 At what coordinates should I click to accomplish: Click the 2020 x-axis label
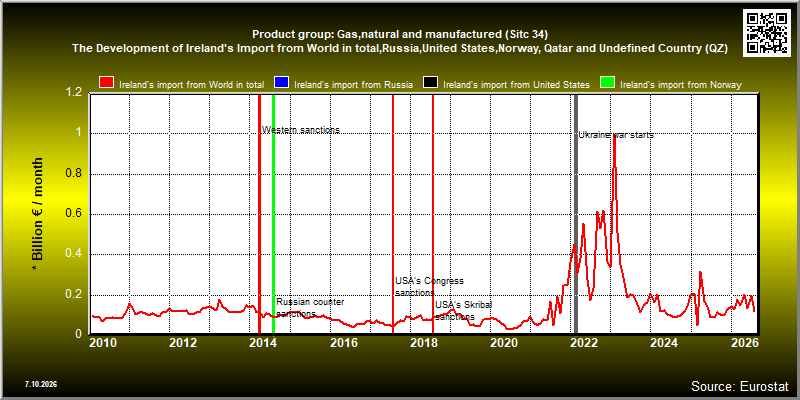pyautogui.click(x=504, y=343)
